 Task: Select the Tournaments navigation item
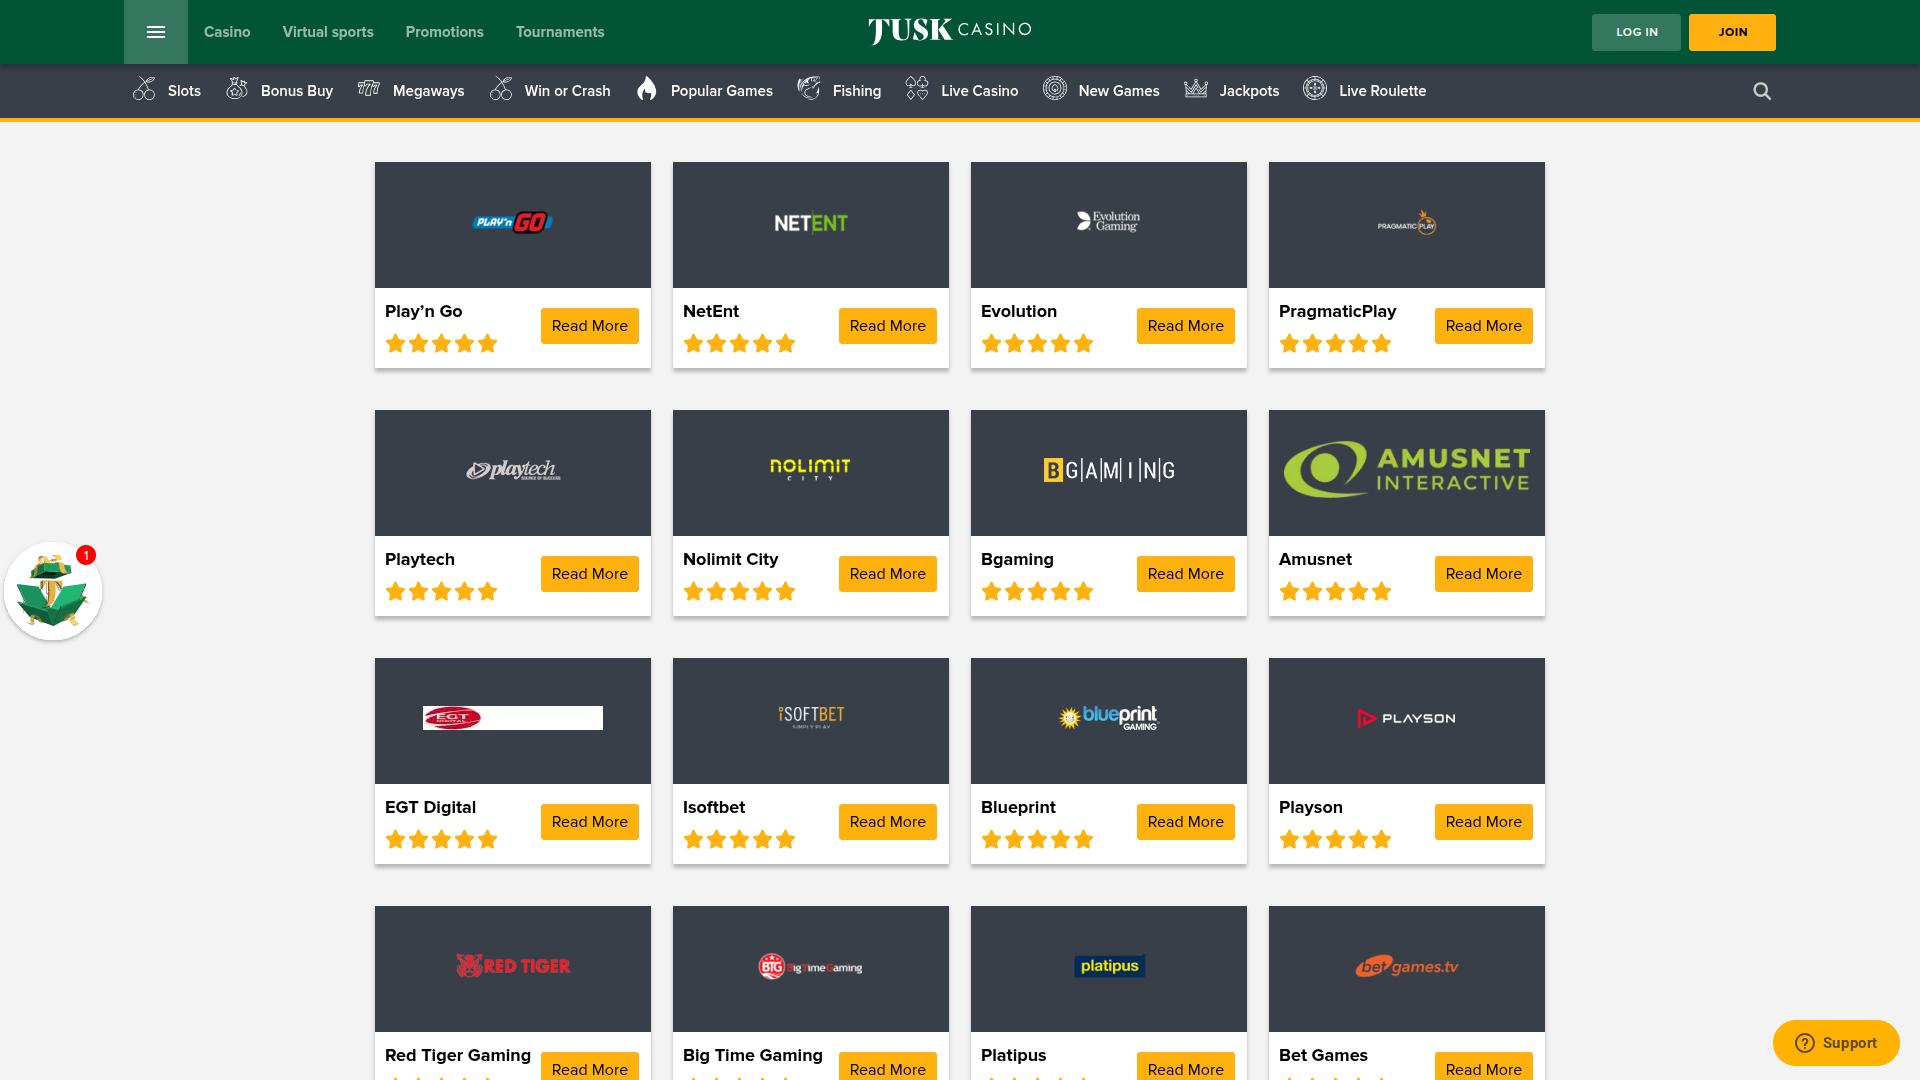click(560, 31)
